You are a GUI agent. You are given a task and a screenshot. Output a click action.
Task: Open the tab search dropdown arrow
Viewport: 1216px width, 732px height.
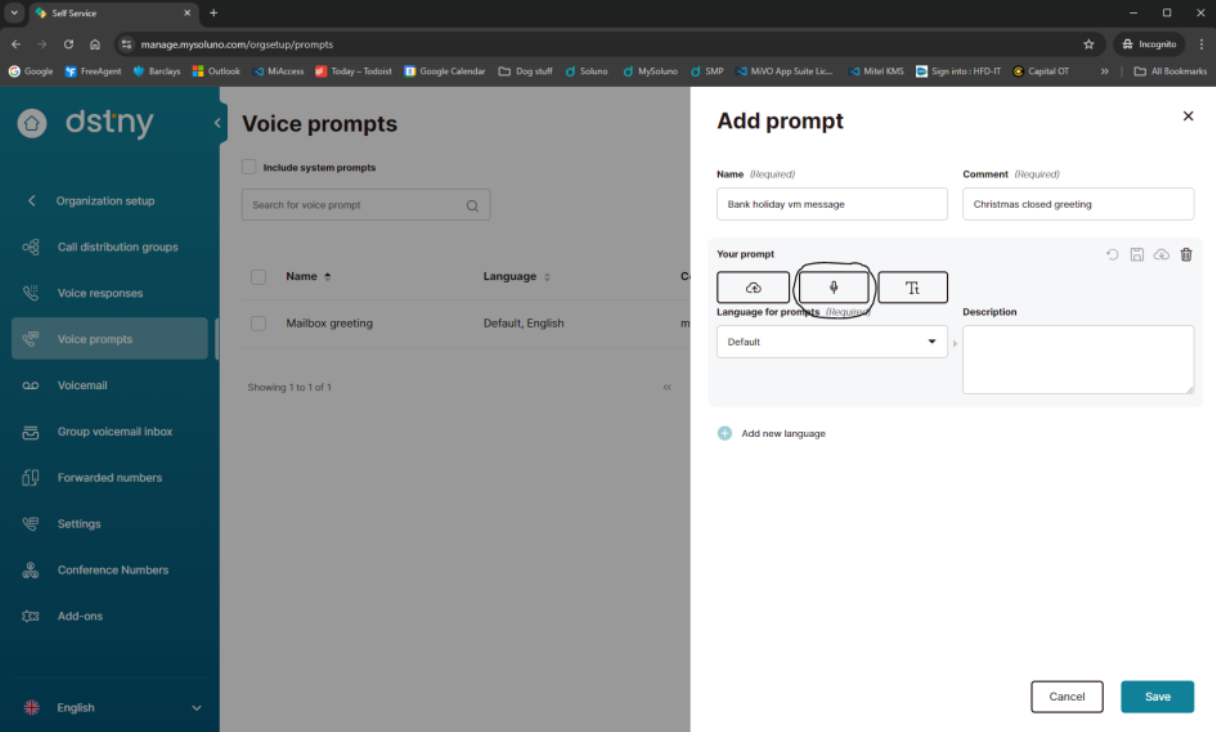[x=14, y=13]
